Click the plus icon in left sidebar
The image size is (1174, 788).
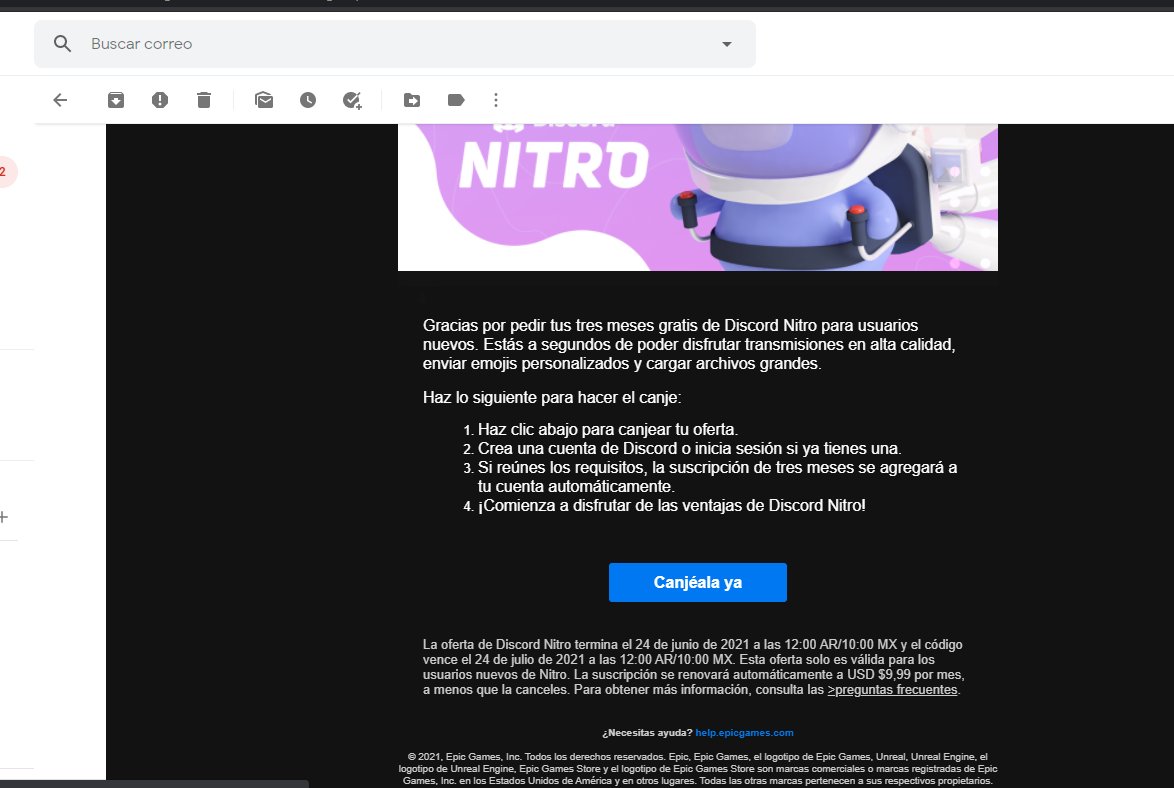click(4, 517)
